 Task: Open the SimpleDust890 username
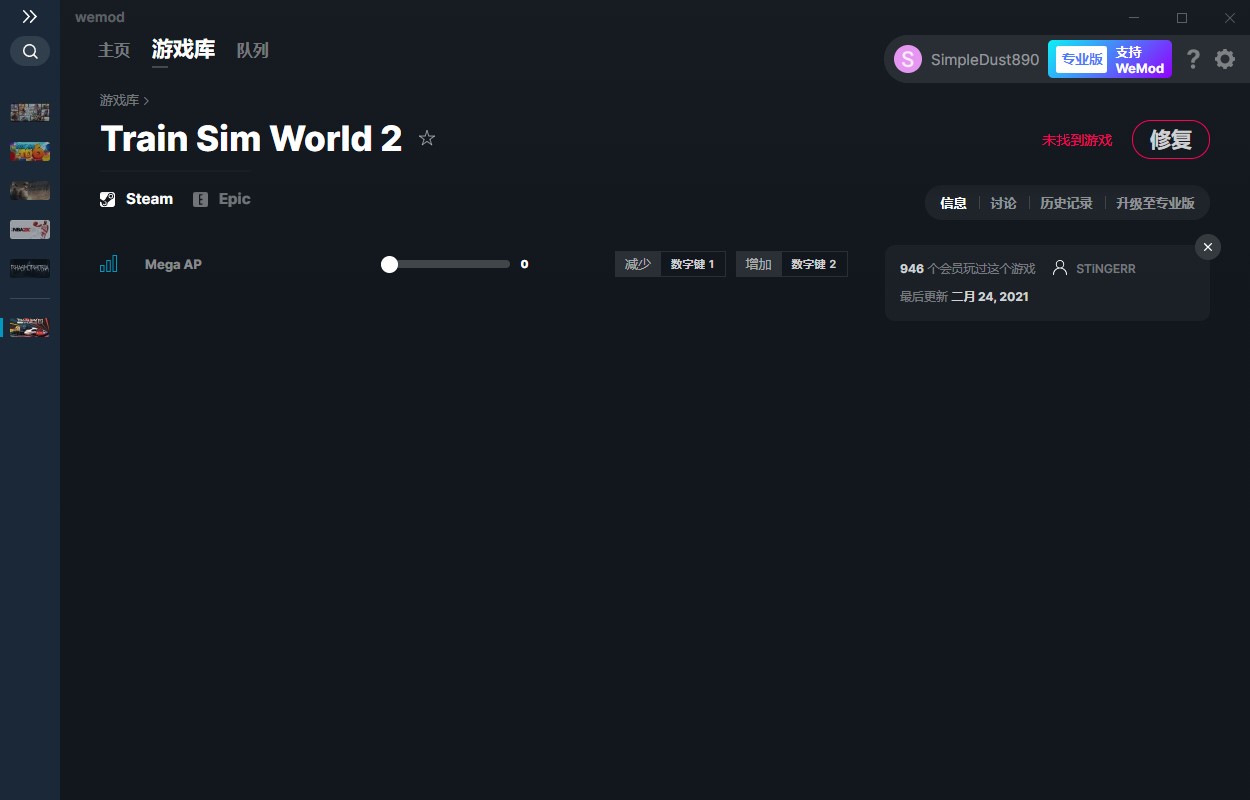click(985, 59)
